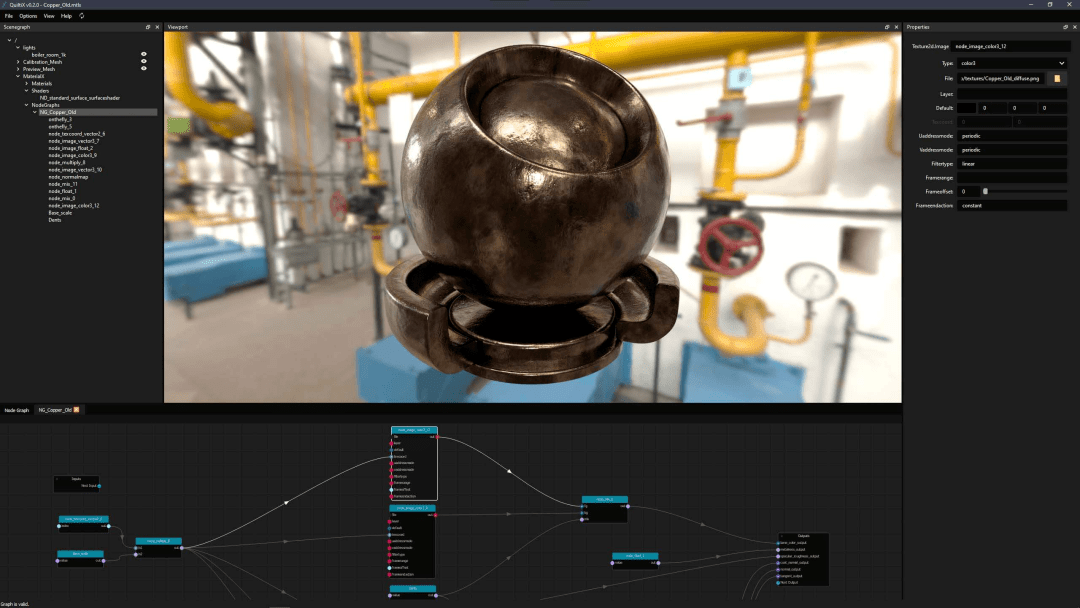Hide the Preview_Mesh using its eye toggle
The image size is (1080, 608).
(144, 67)
